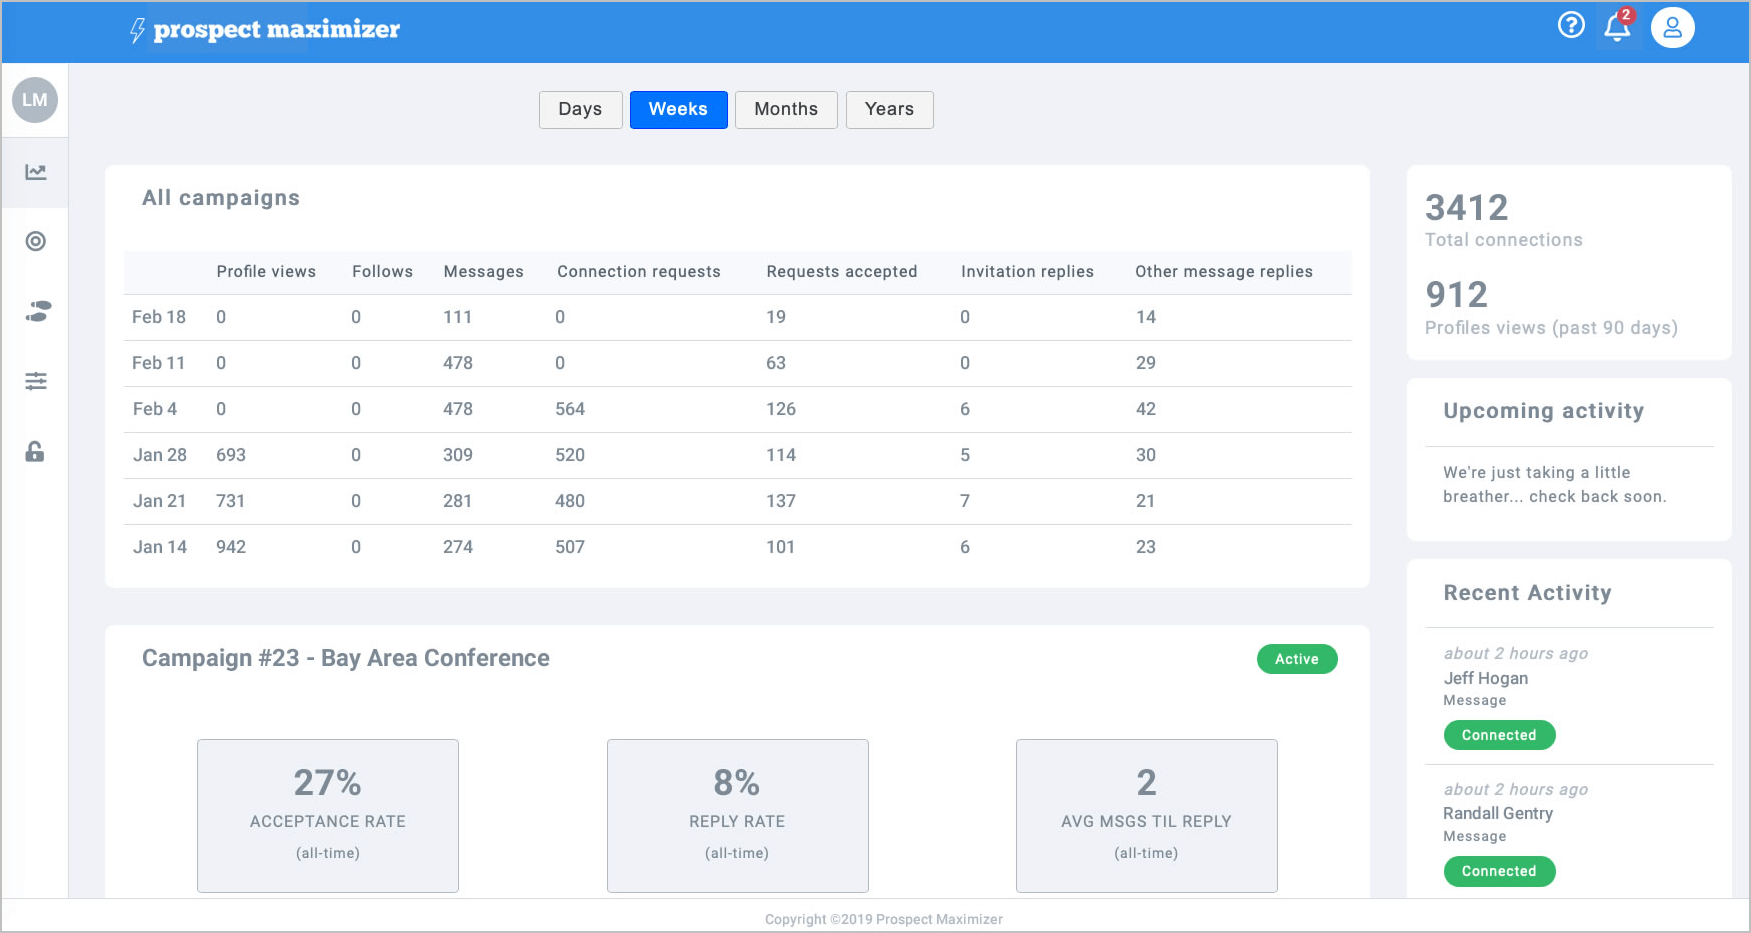Select the Feb 18 table row
The image size is (1751, 933).
click(x=737, y=317)
